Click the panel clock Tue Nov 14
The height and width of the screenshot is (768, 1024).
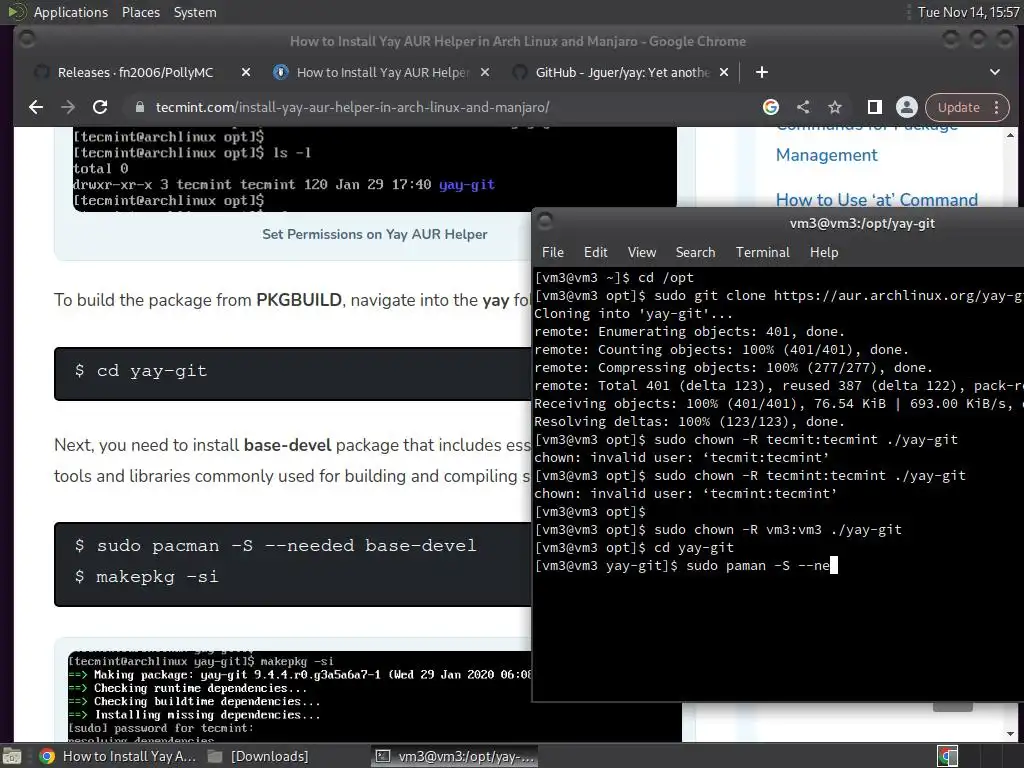tap(968, 12)
